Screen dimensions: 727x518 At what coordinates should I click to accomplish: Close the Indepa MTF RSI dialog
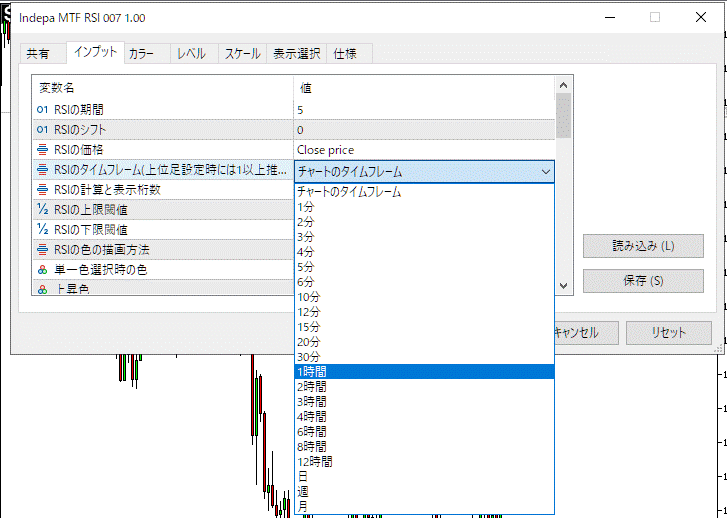pos(701,18)
